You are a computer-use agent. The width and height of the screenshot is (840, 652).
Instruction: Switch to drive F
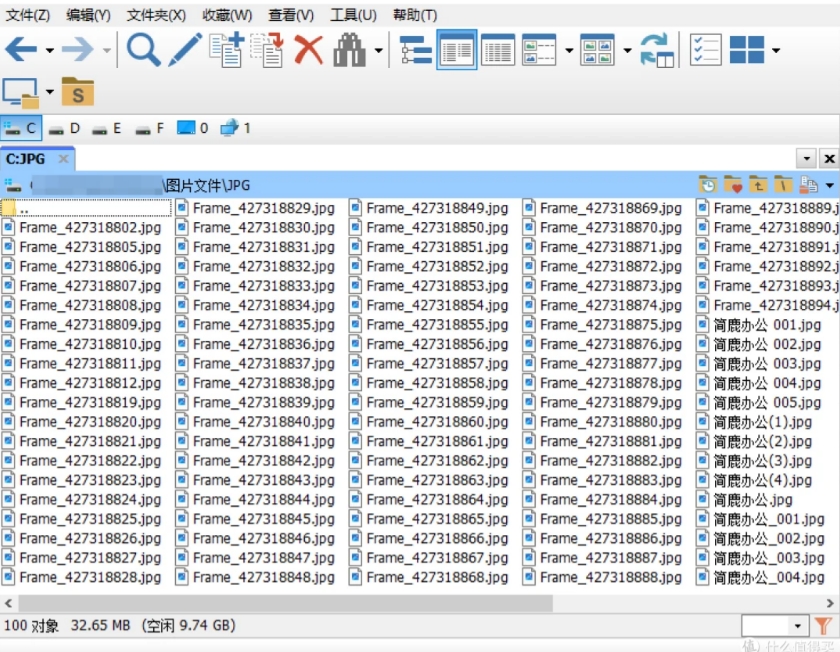click(x=150, y=129)
